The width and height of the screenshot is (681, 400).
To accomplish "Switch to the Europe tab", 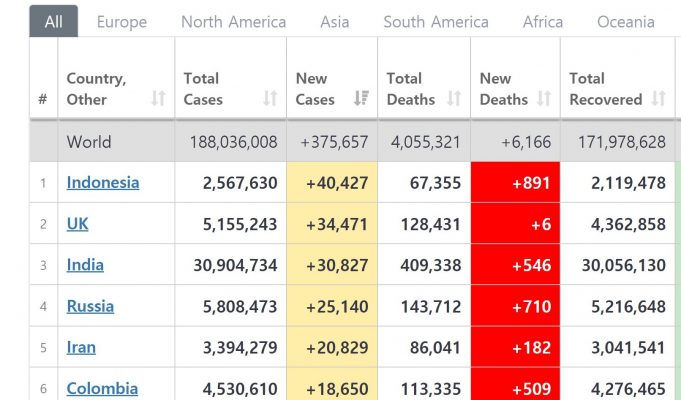I will (121, 21).
